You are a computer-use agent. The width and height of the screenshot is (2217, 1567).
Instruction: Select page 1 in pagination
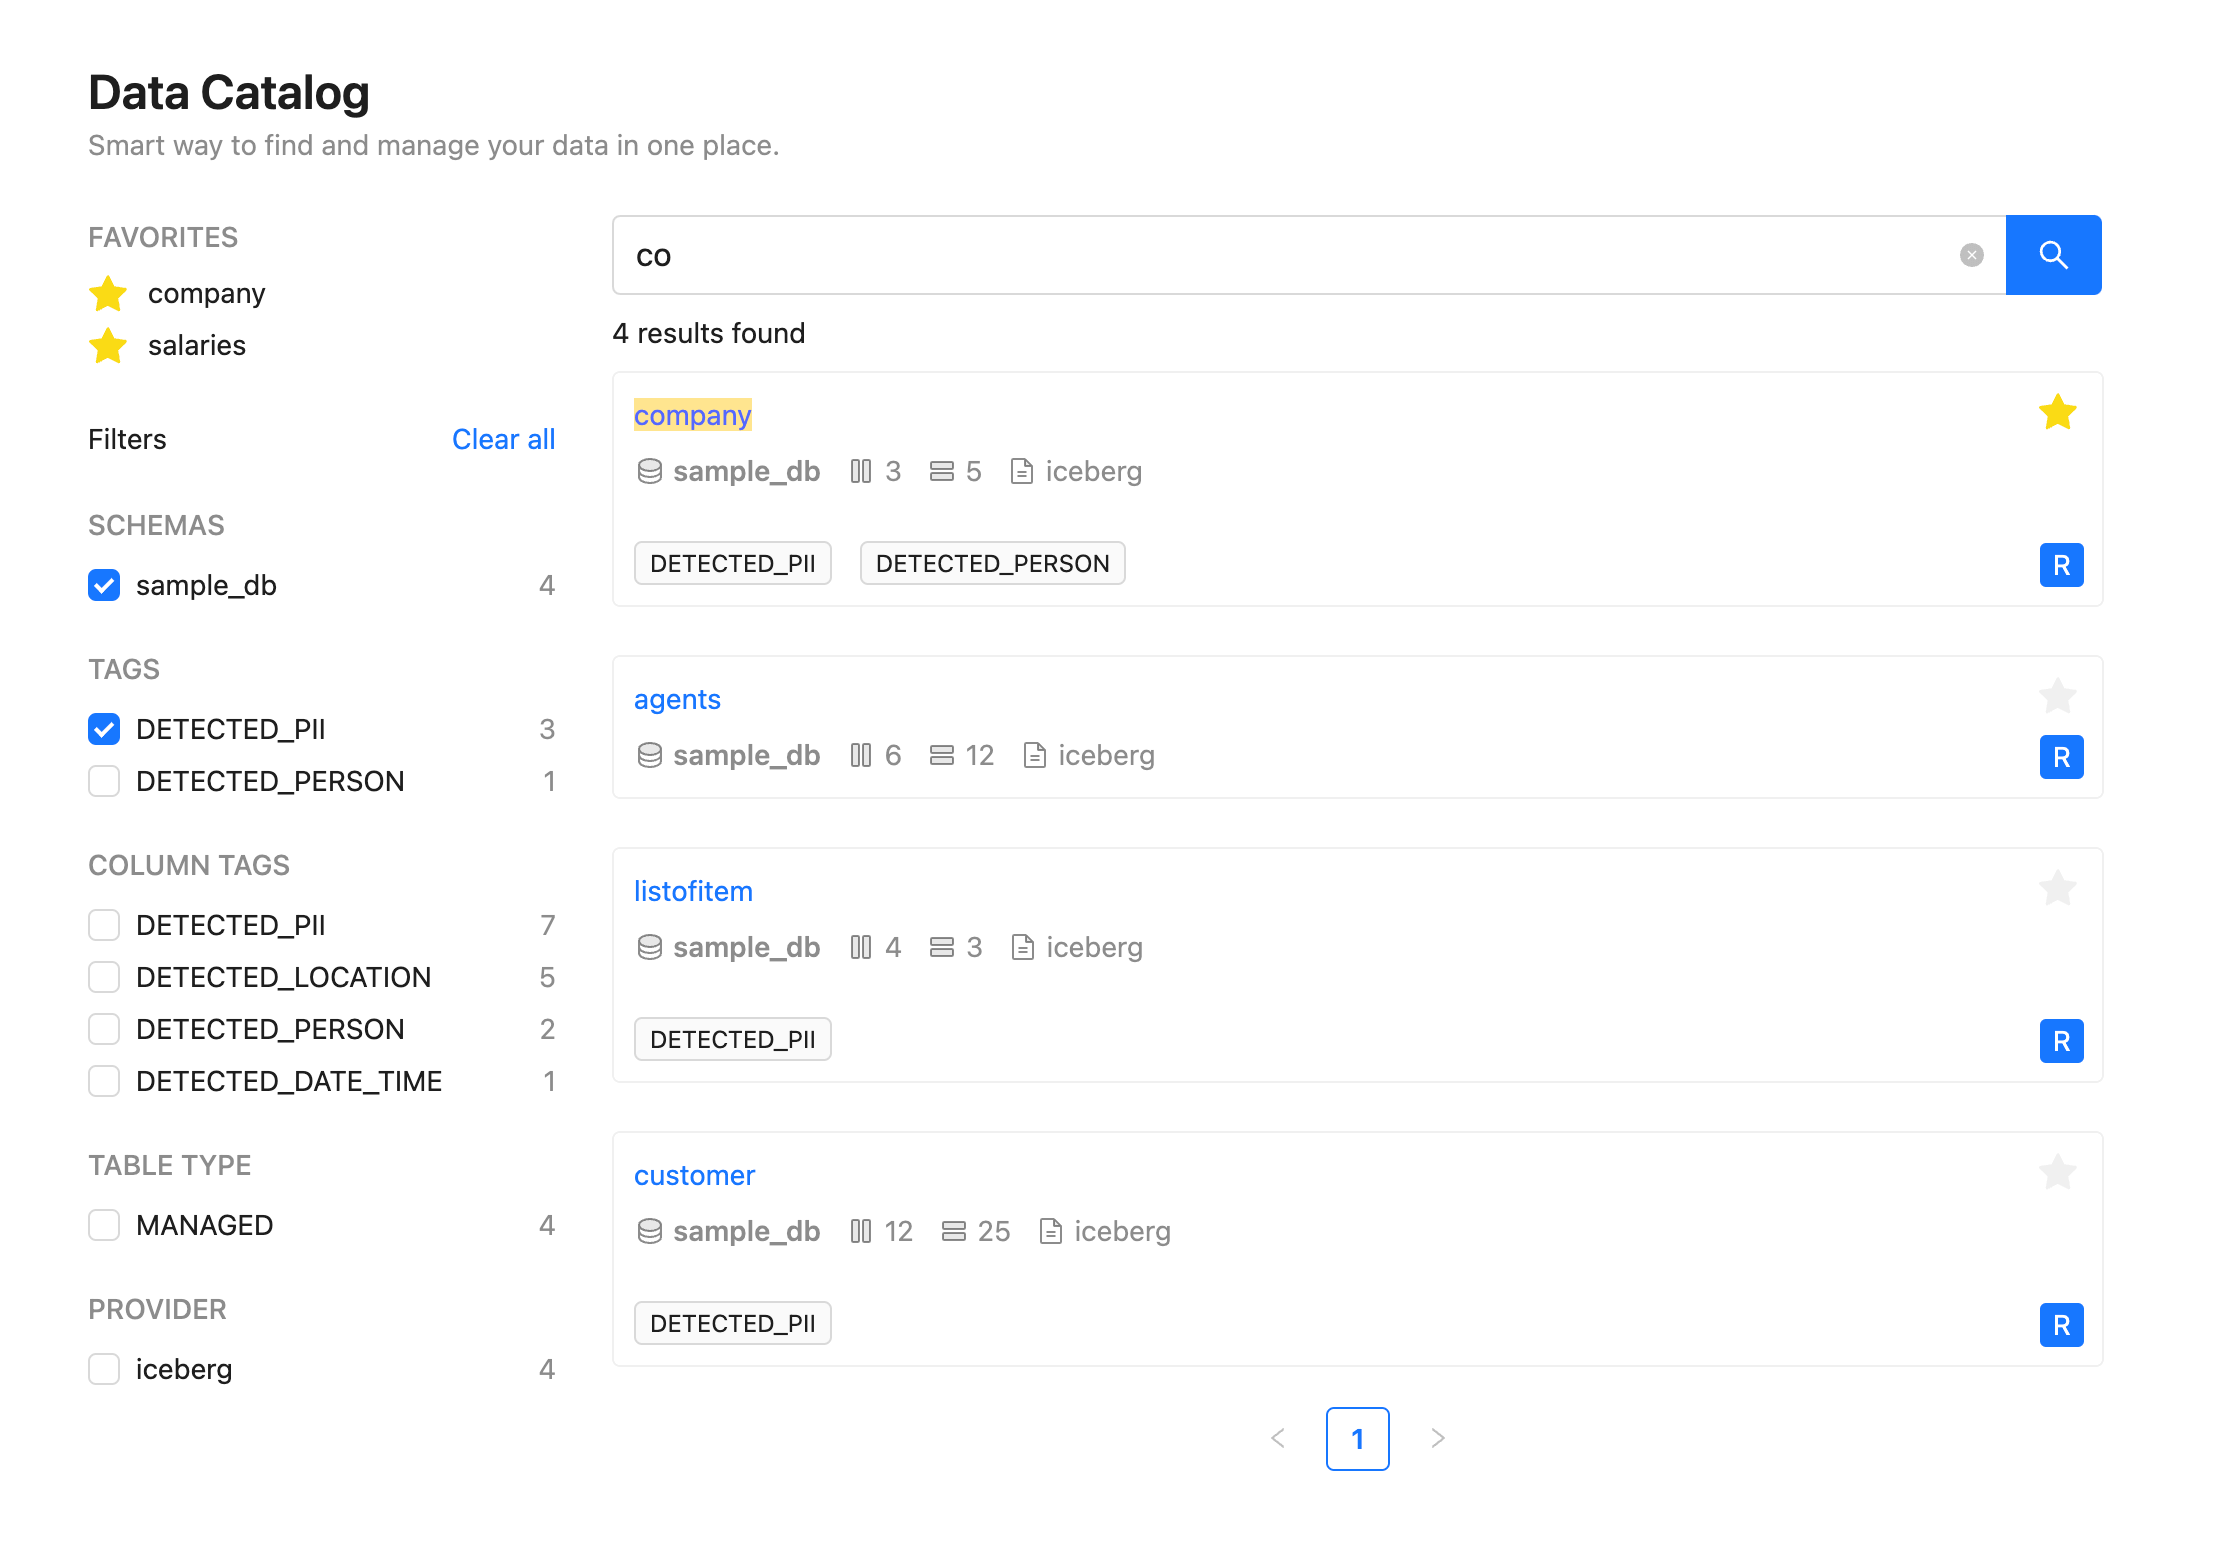tap(1358, 1439)
